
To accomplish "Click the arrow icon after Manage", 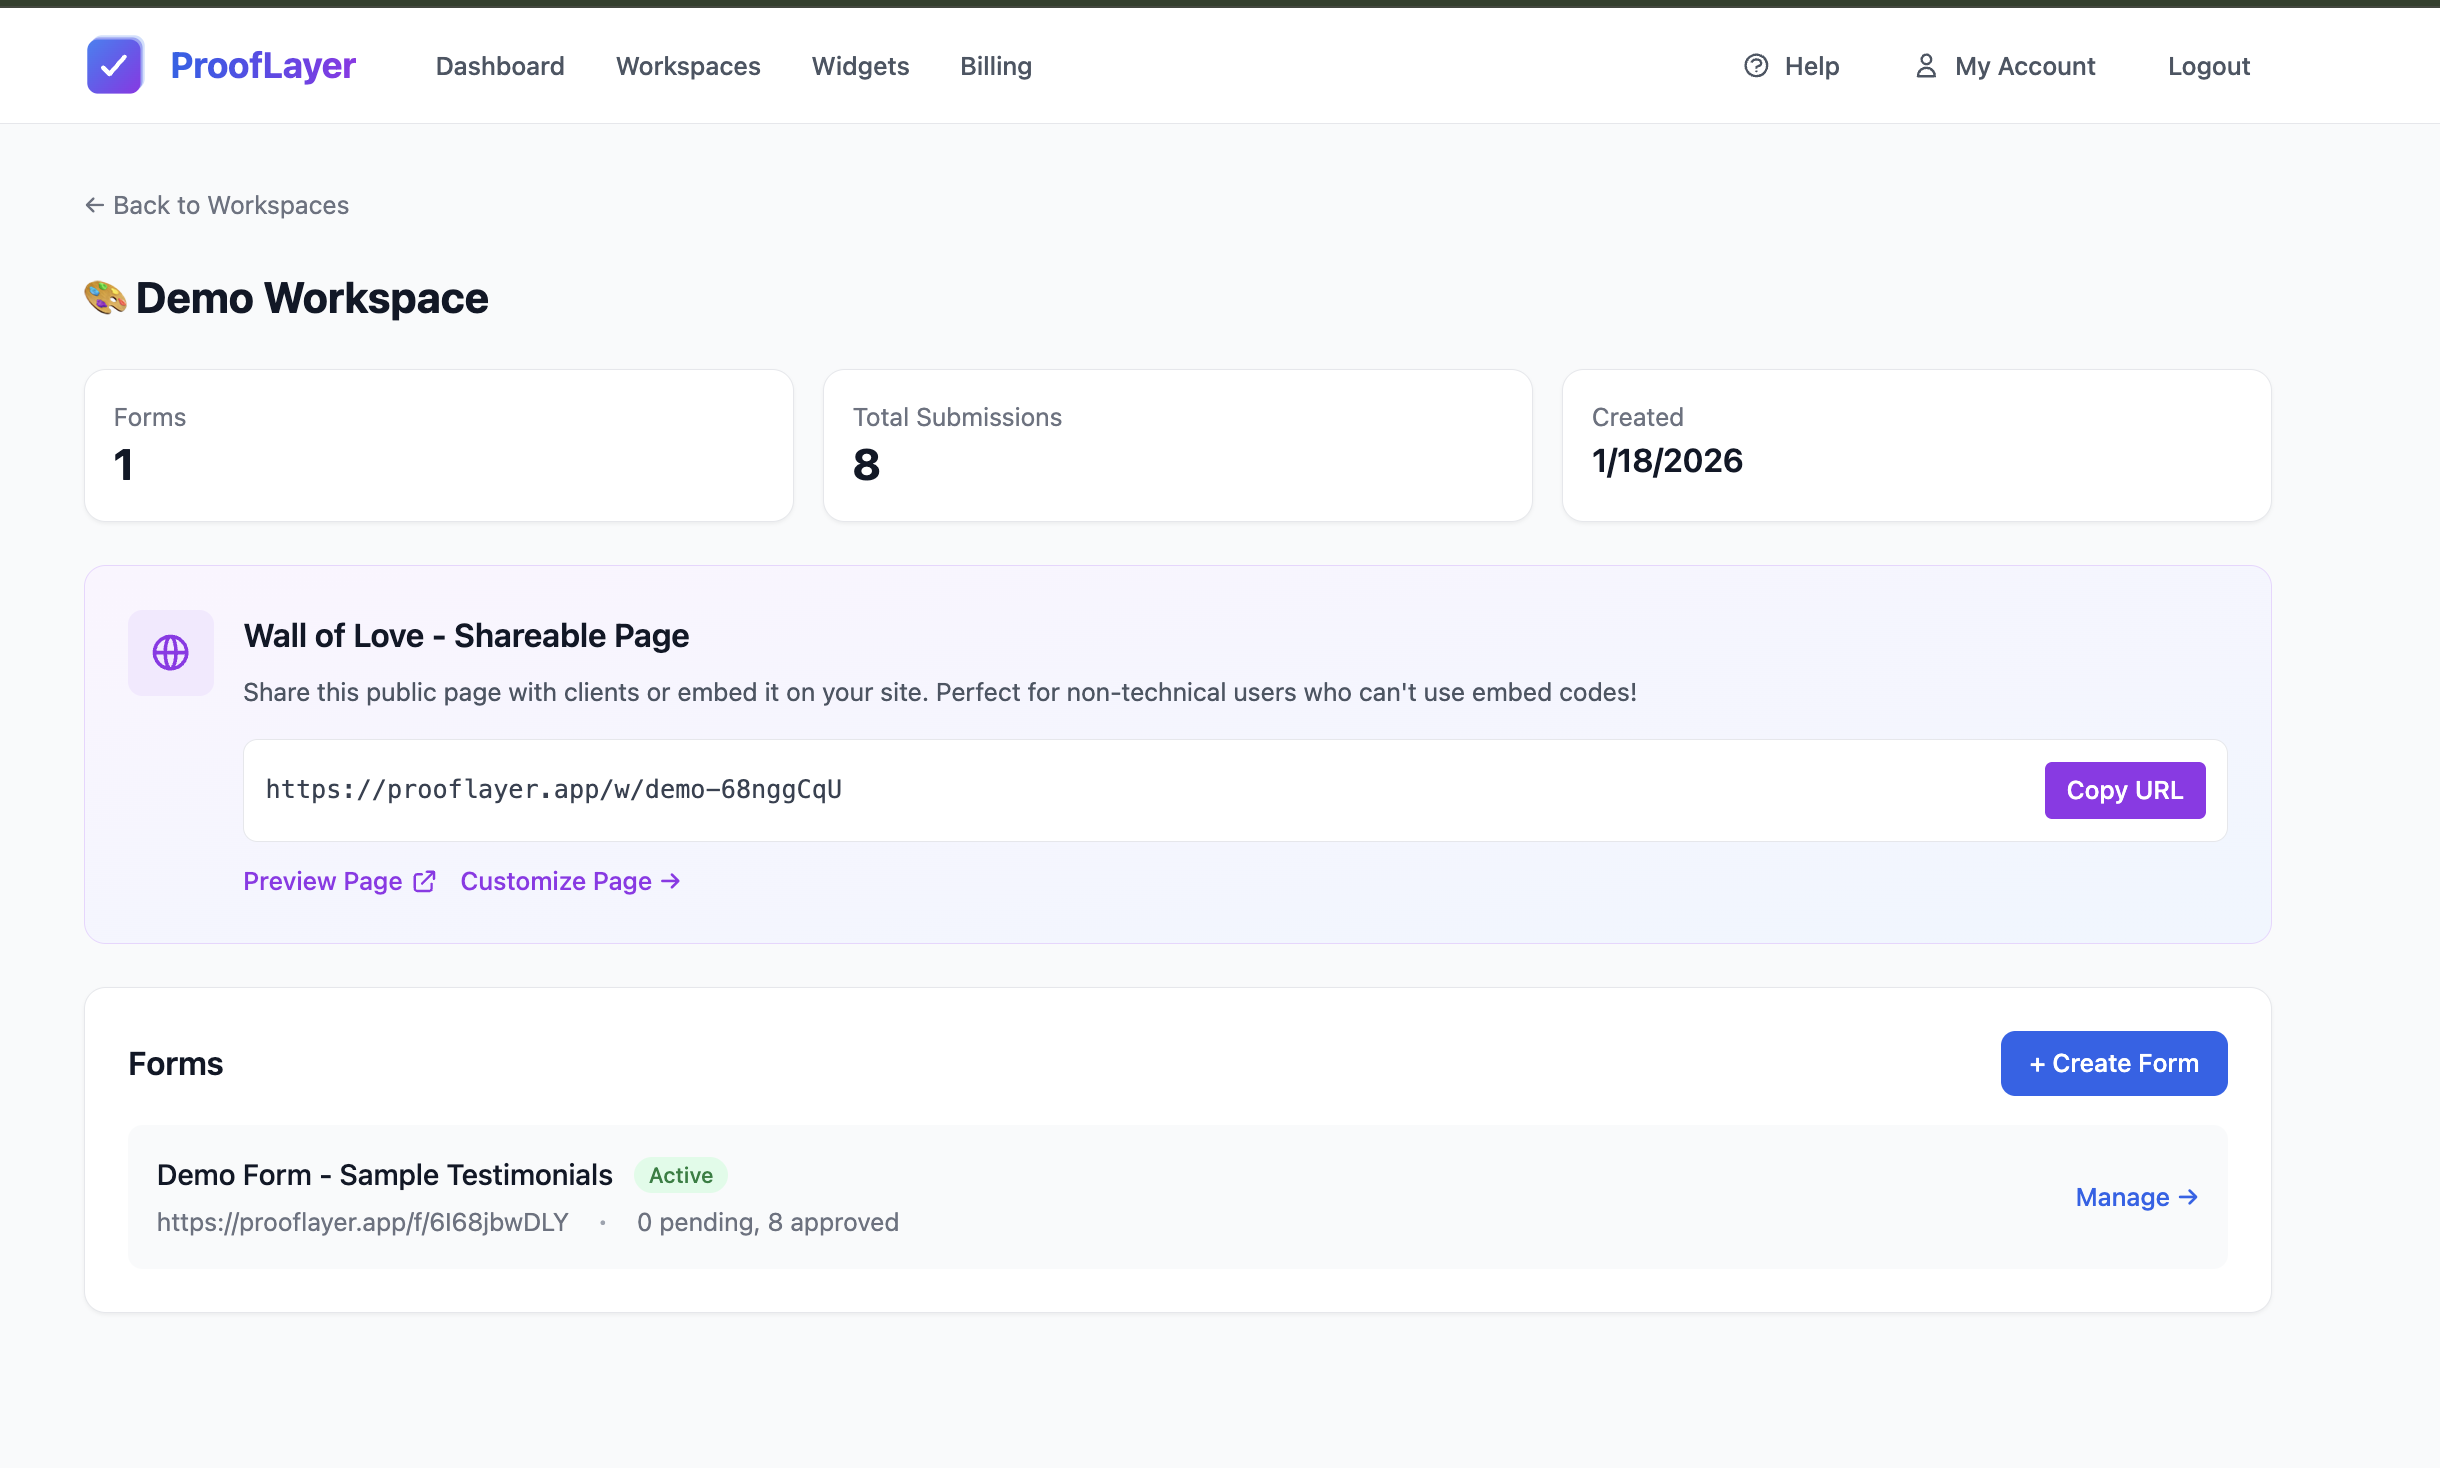I will tap(2189, 1197).
